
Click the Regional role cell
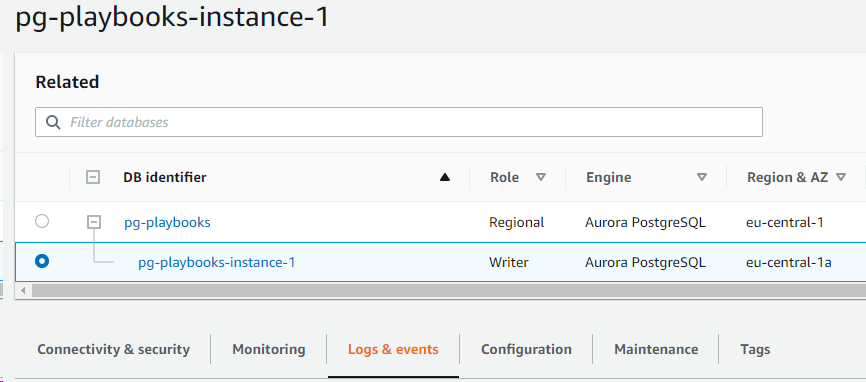[x=516, y=222]
